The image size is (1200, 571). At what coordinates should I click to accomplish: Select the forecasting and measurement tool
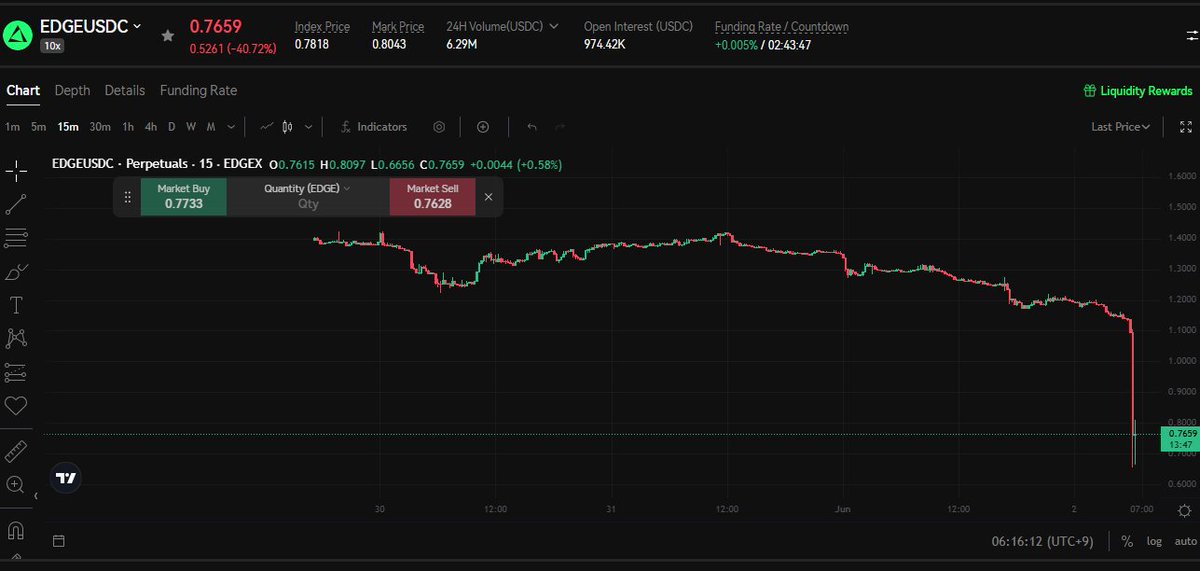click(16, 372)
